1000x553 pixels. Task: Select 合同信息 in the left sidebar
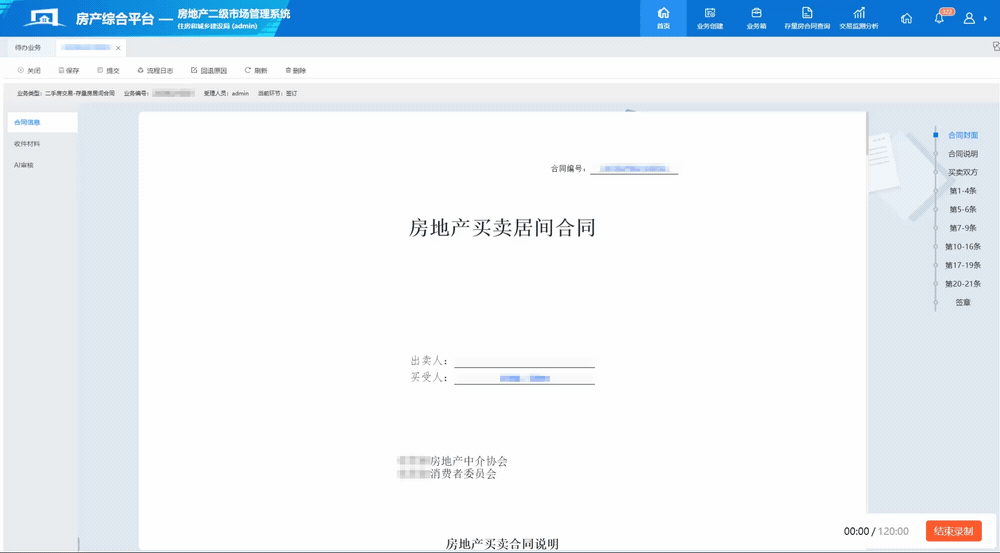[x=42, y=122]
